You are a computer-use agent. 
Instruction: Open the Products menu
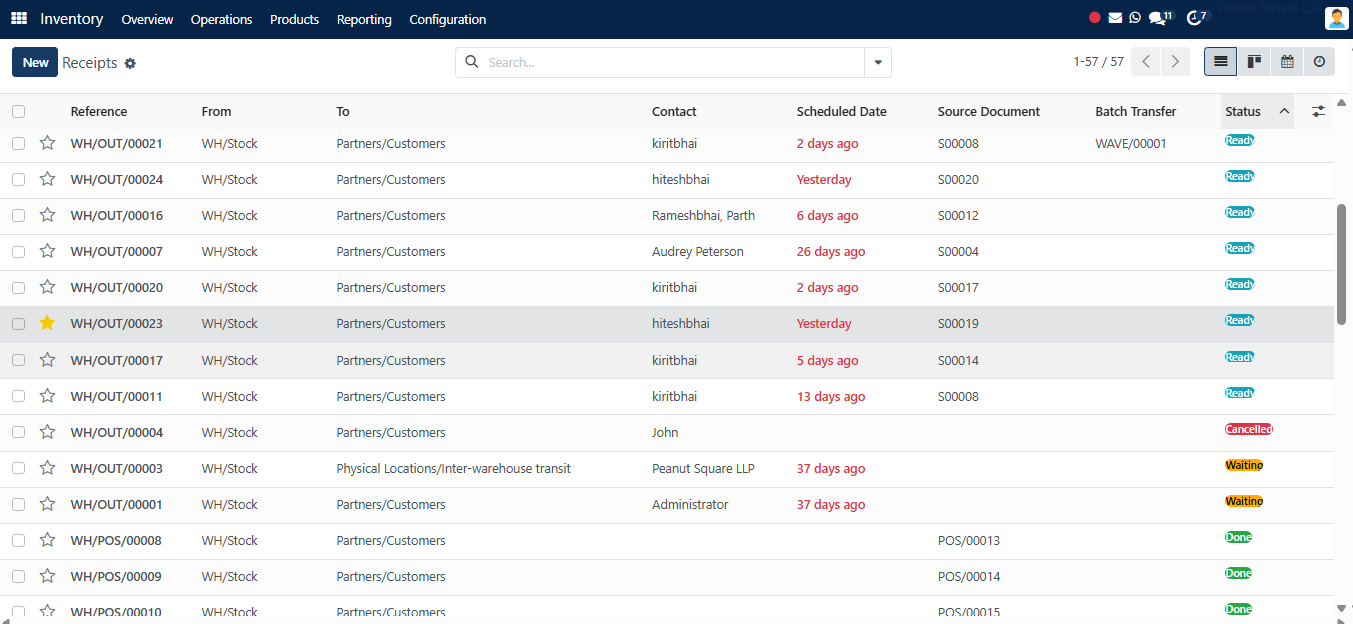tap(294, 19)
